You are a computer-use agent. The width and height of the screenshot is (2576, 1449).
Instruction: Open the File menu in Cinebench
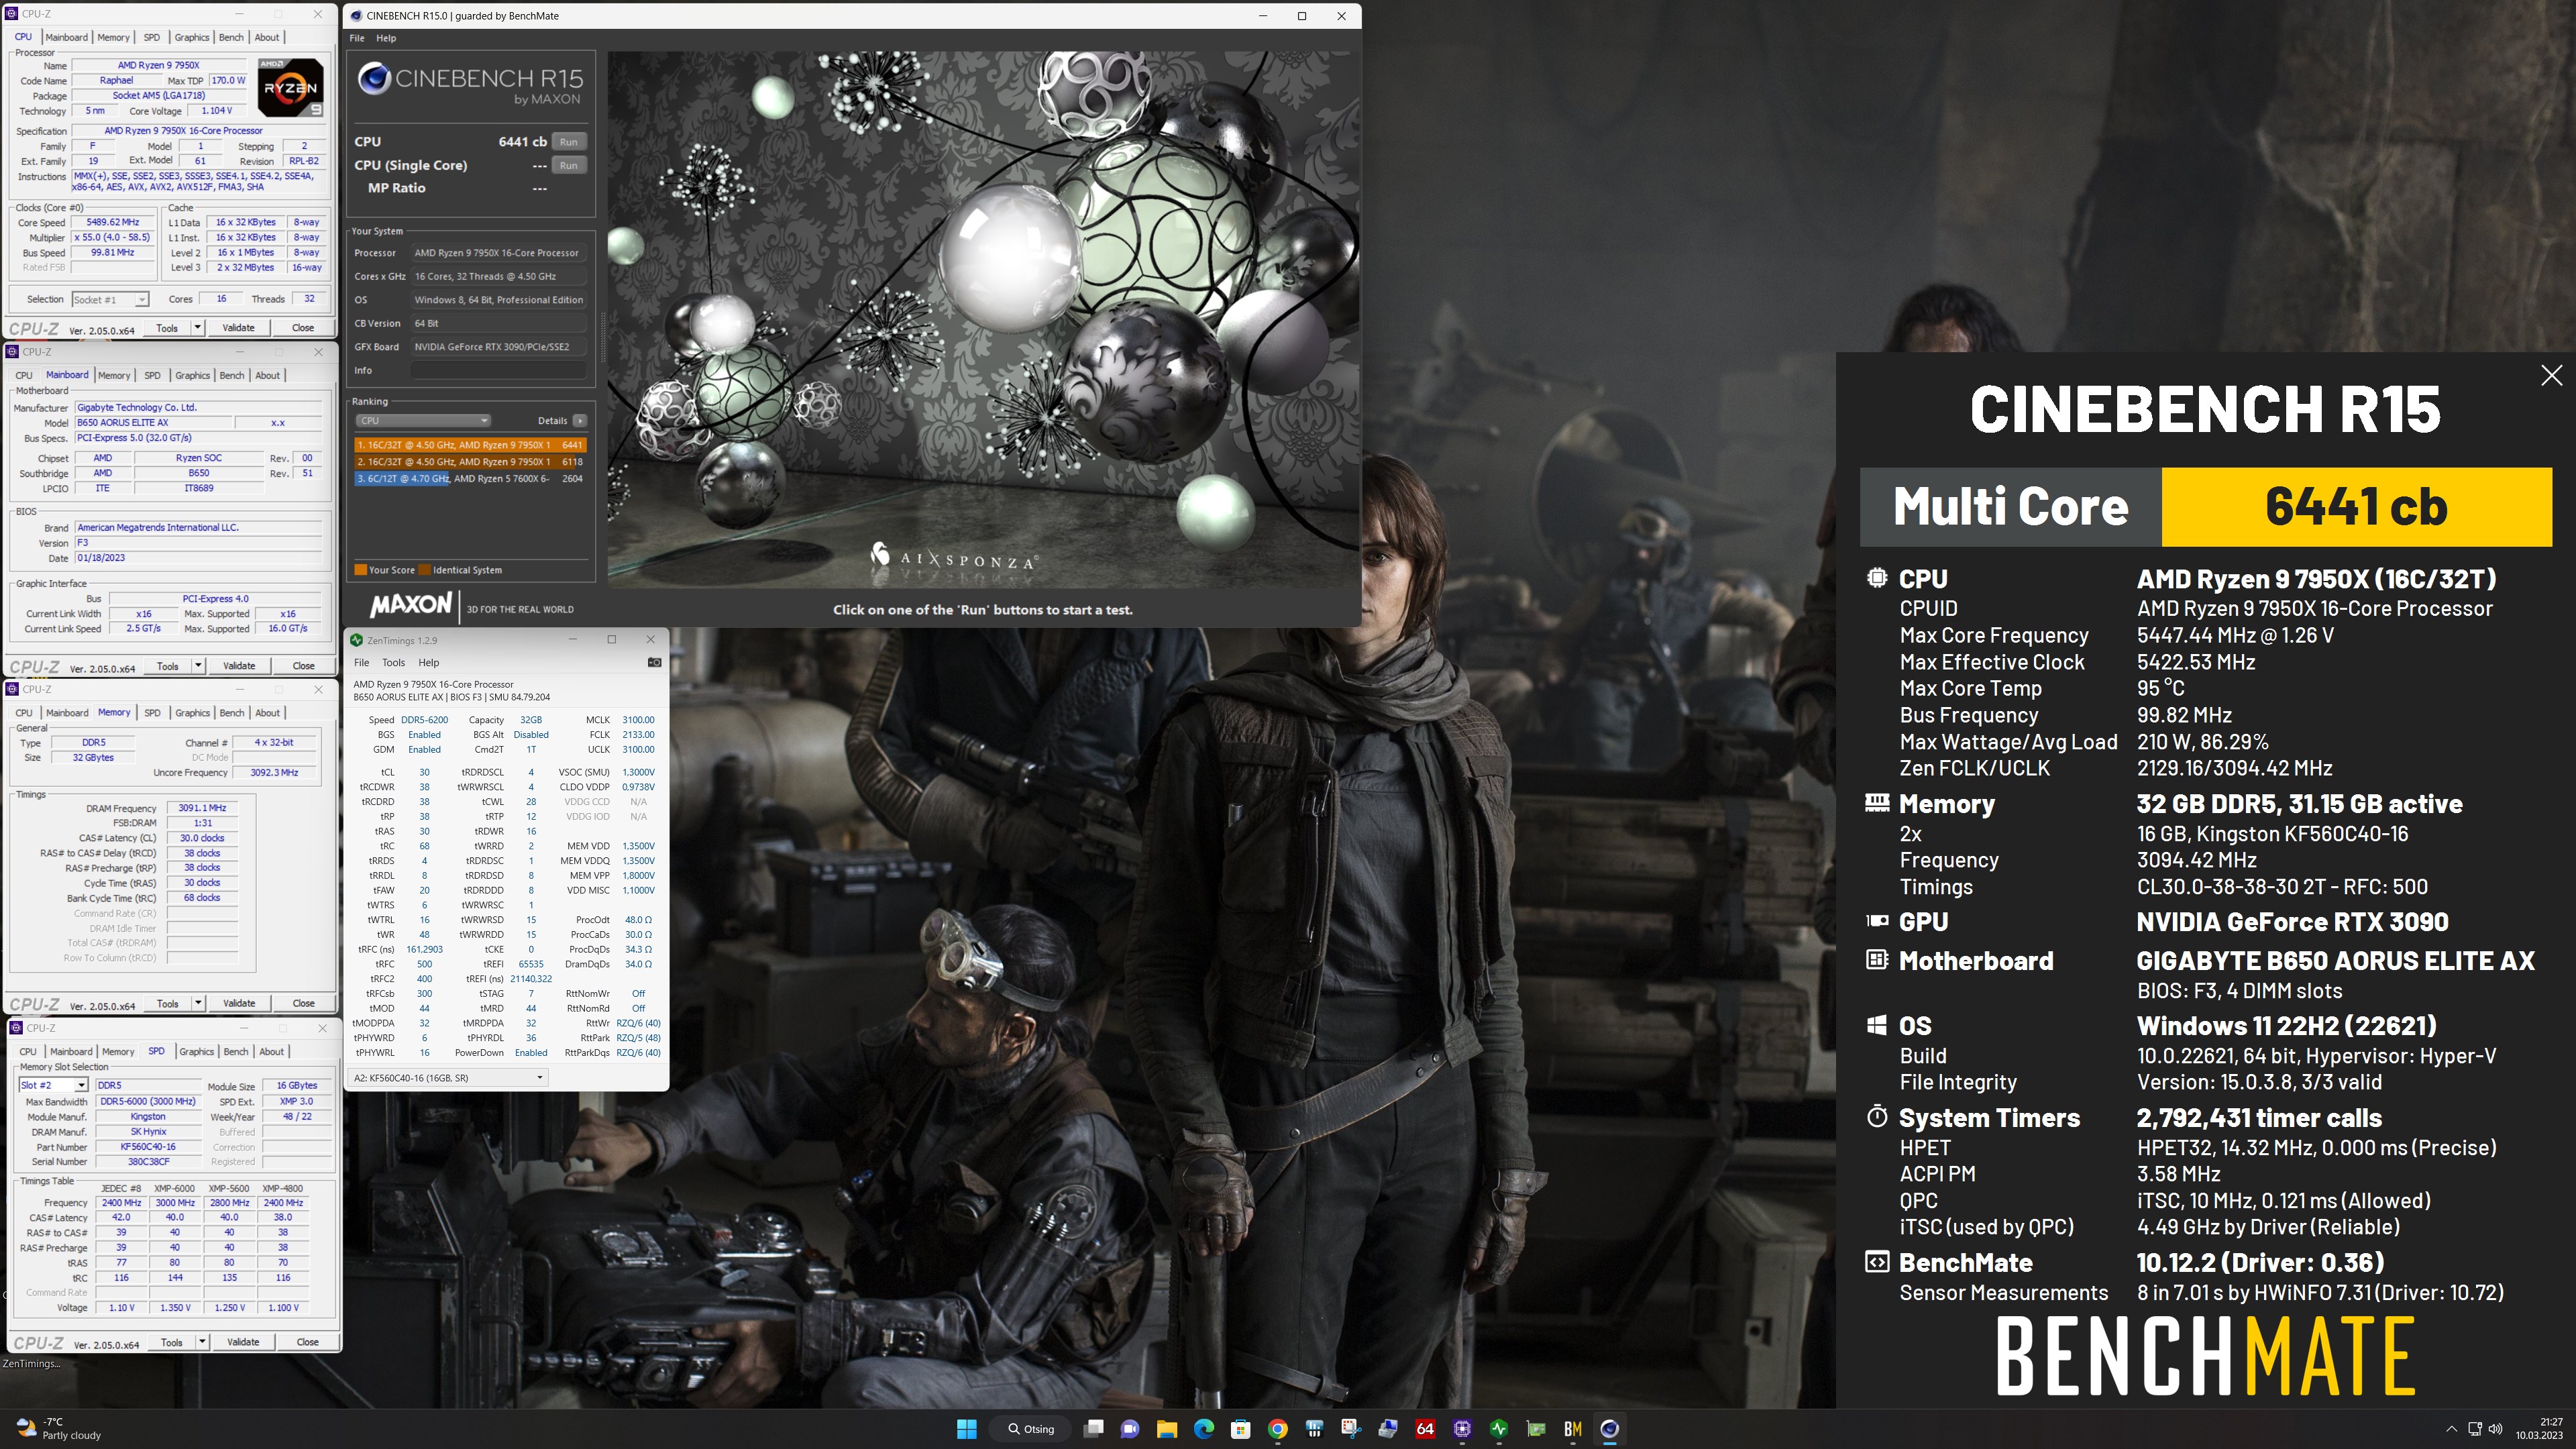coord(357,38)
